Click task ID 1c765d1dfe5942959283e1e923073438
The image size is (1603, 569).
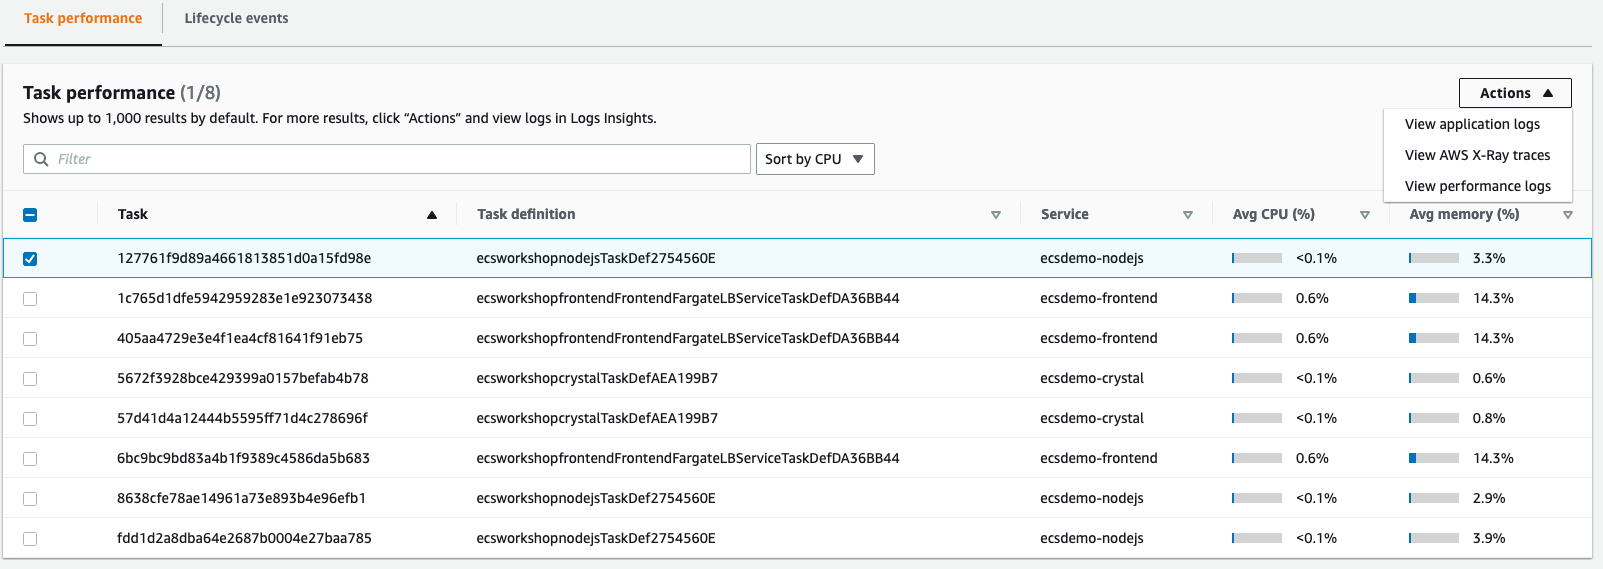click(x=244, y=298)
